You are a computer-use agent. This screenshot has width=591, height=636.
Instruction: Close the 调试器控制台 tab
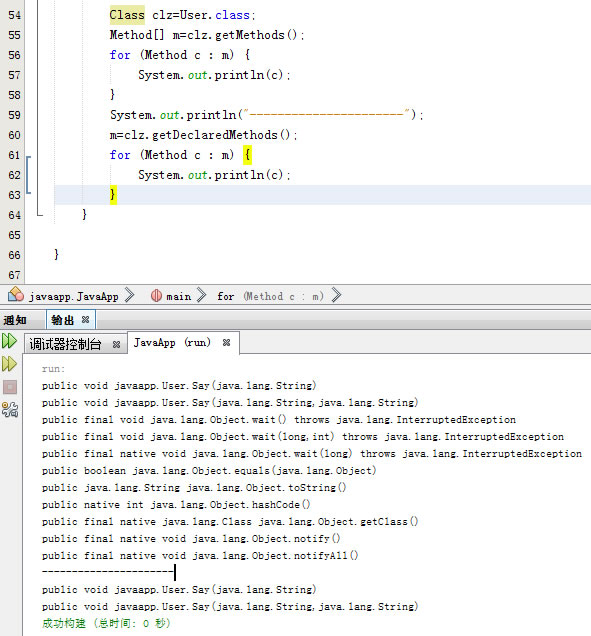pos(116,344)
